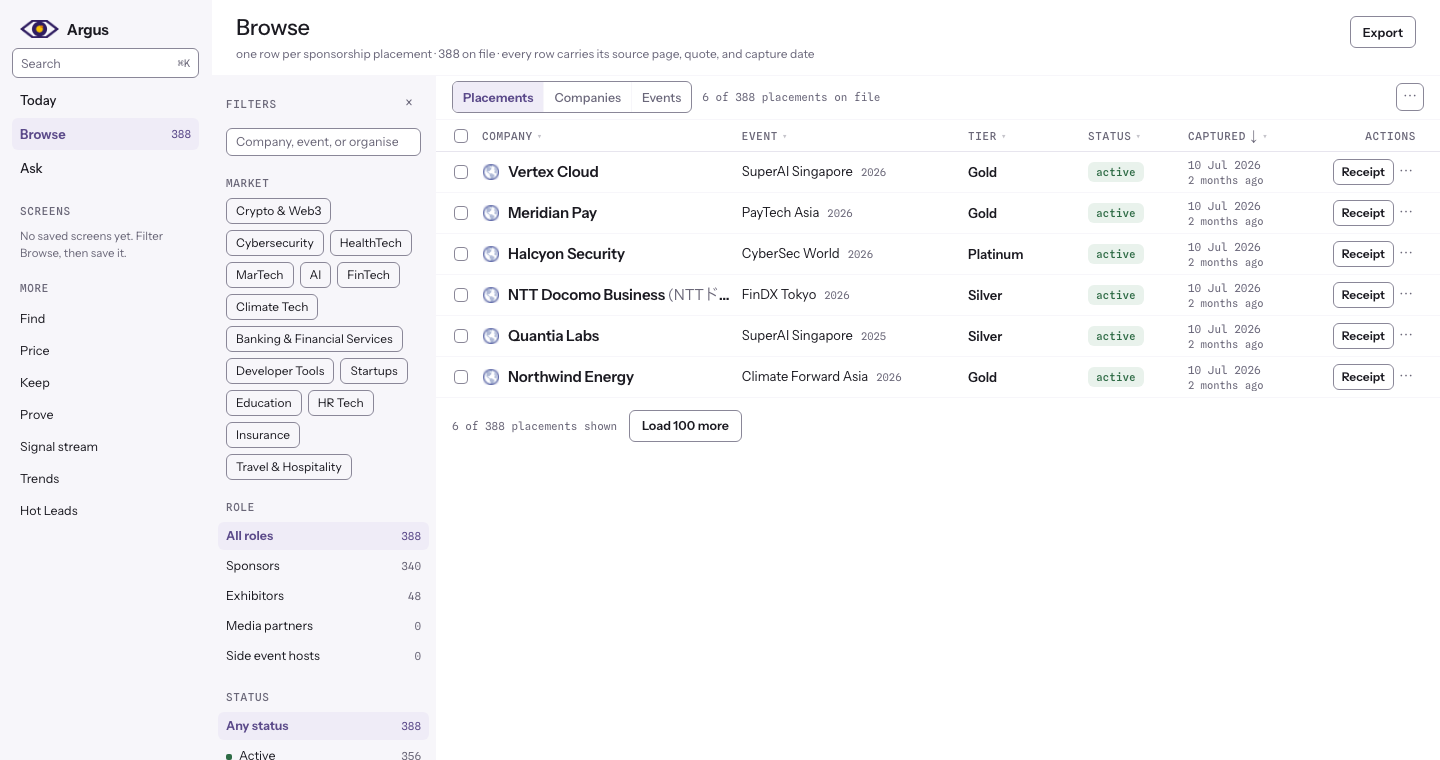Click the globe icon beside NTT Docomo Business
Image resolution: width=1440 pixels, height=760 pixels.
point(491,295)
